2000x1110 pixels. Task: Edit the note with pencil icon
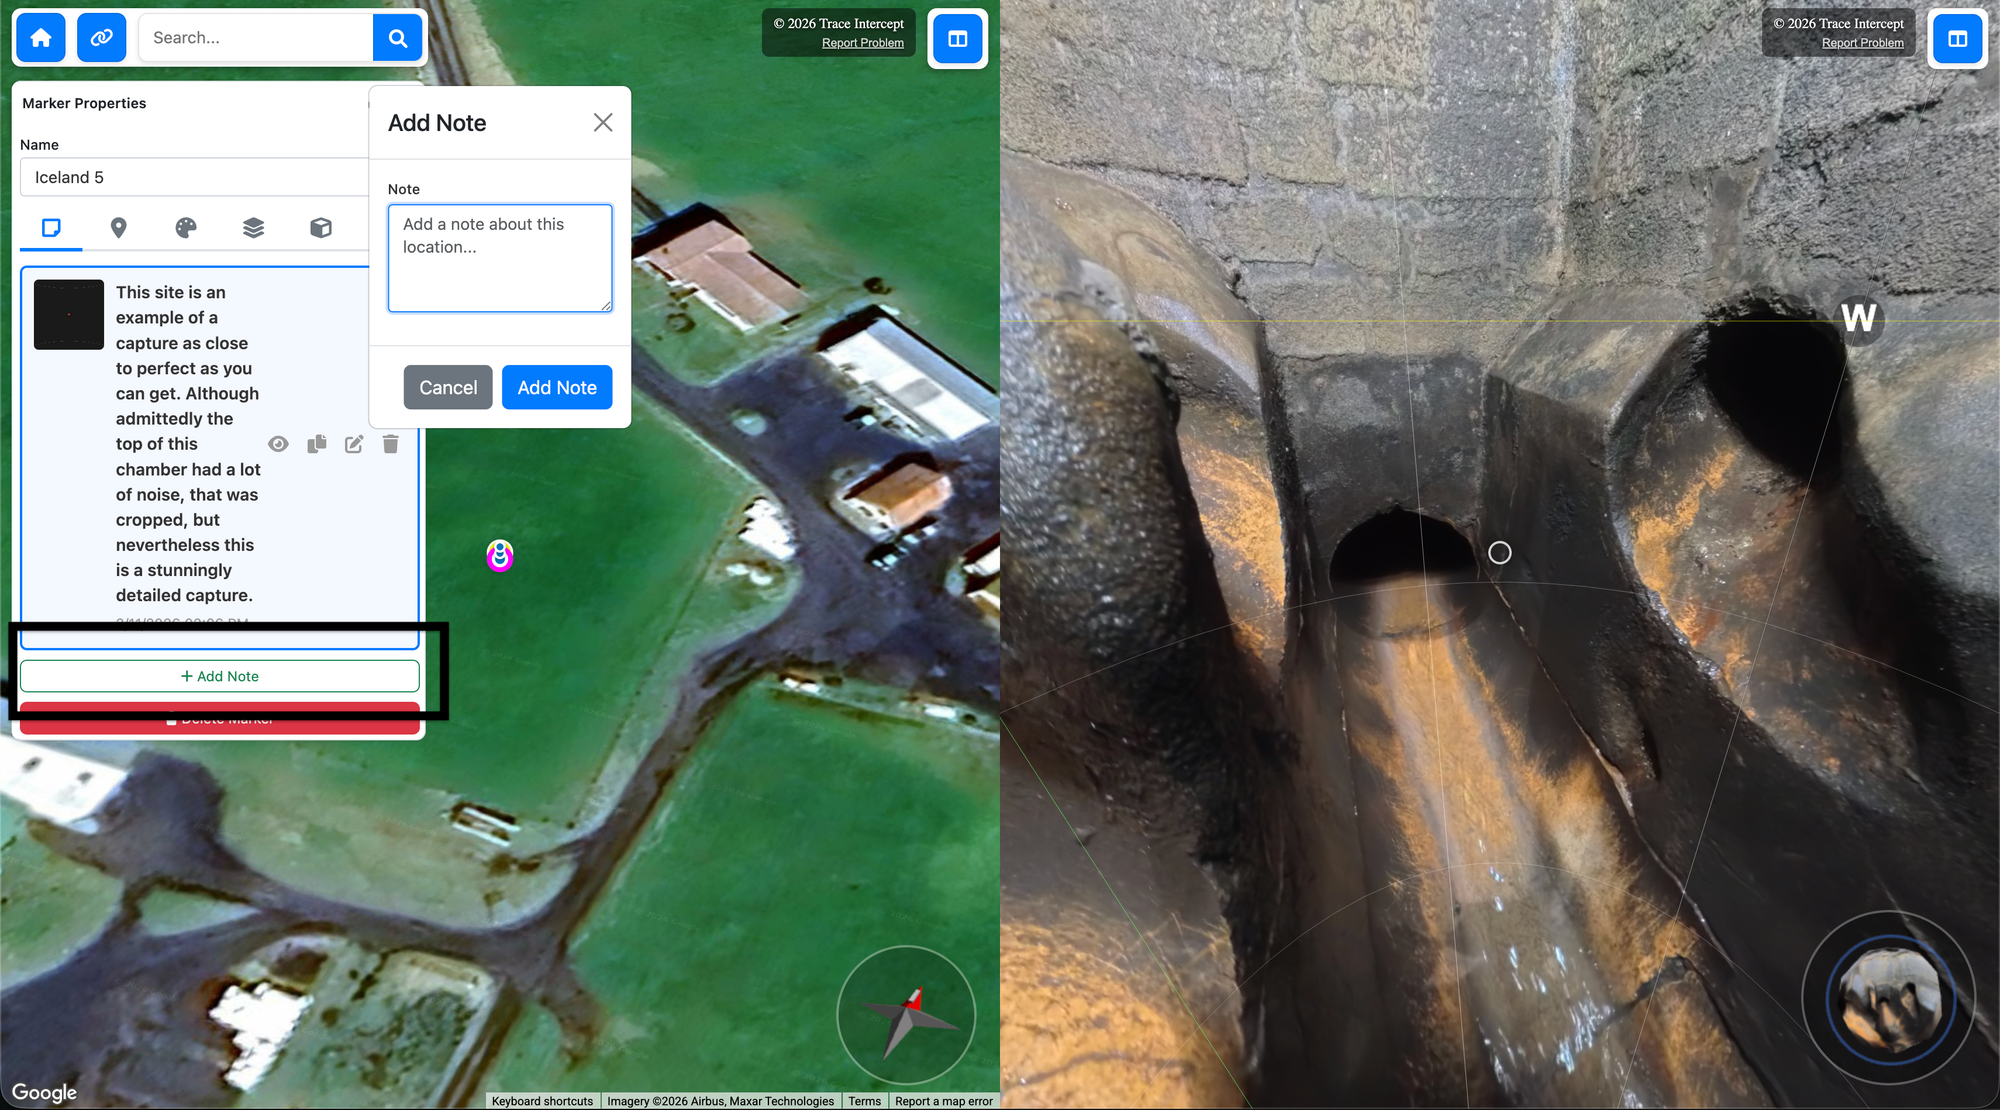tap(354, 444)
